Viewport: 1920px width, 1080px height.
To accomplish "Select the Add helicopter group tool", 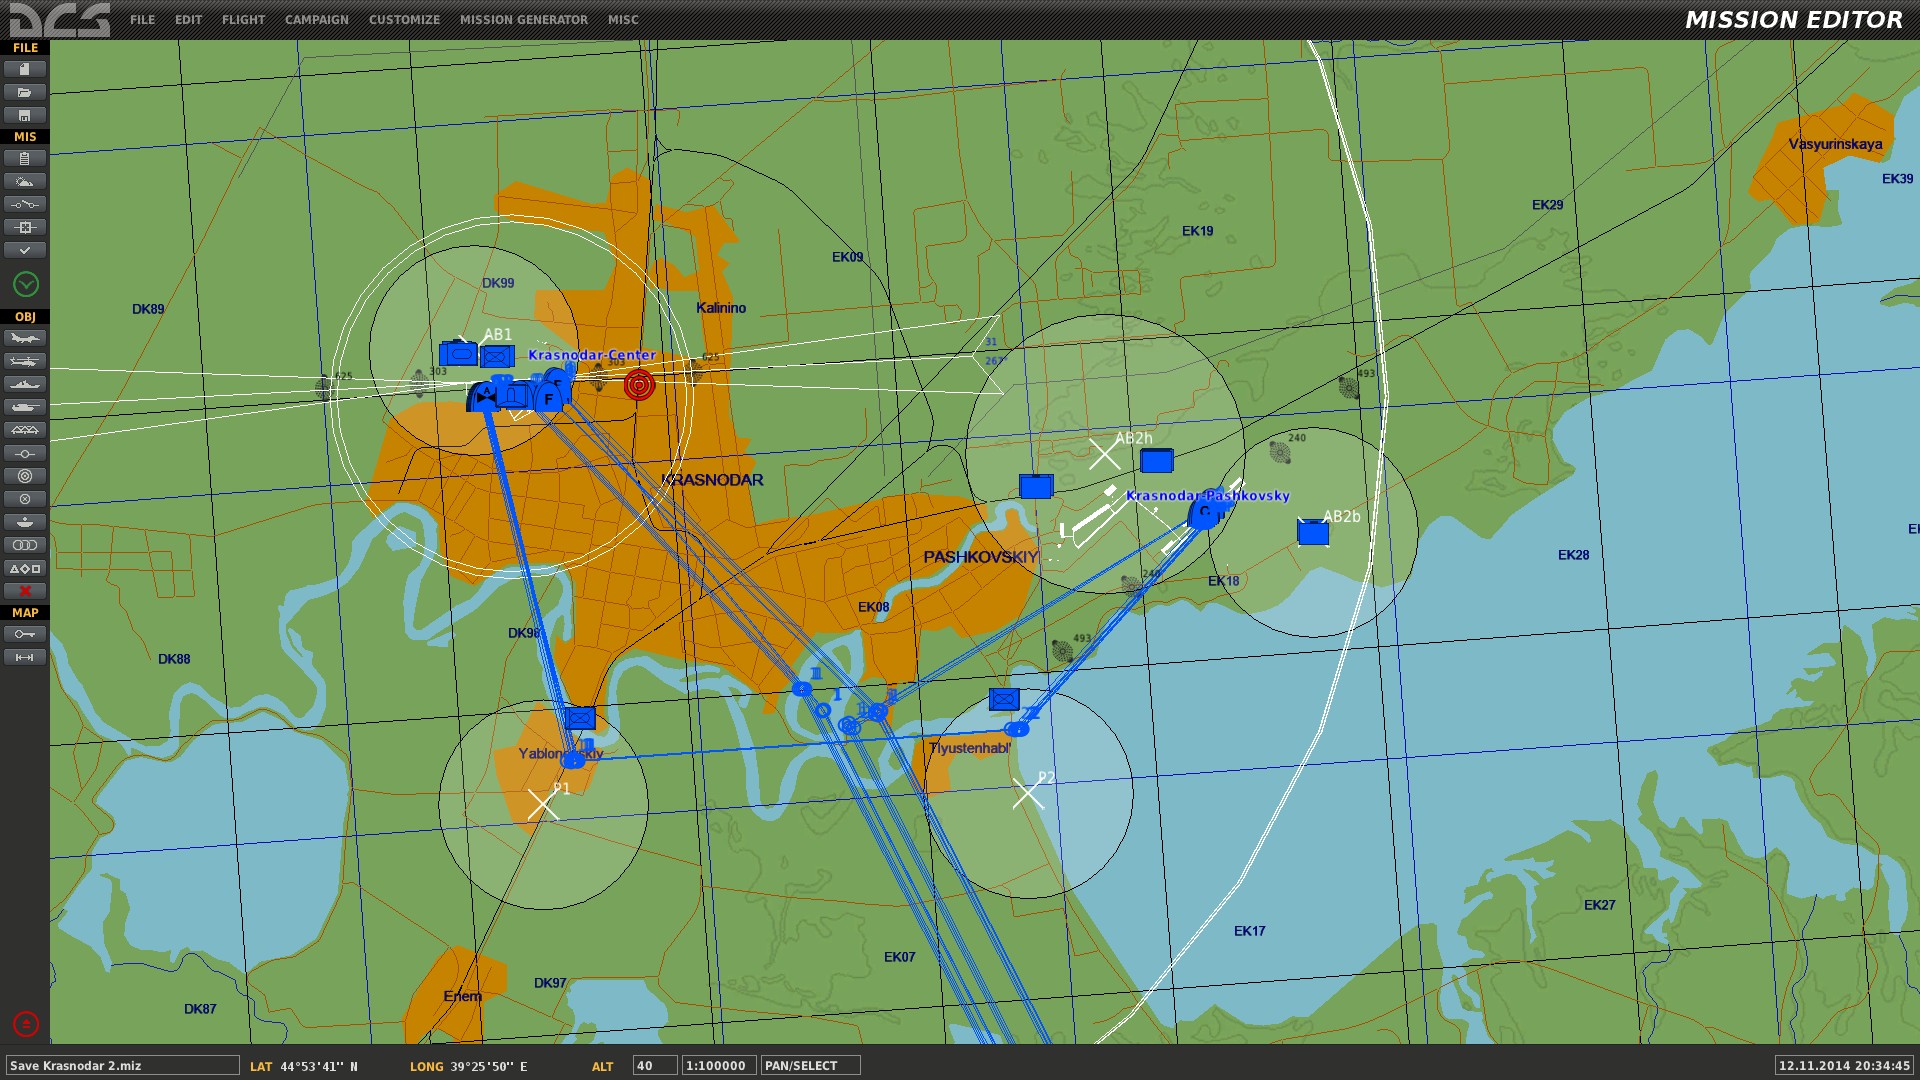I will coord(25,361).
